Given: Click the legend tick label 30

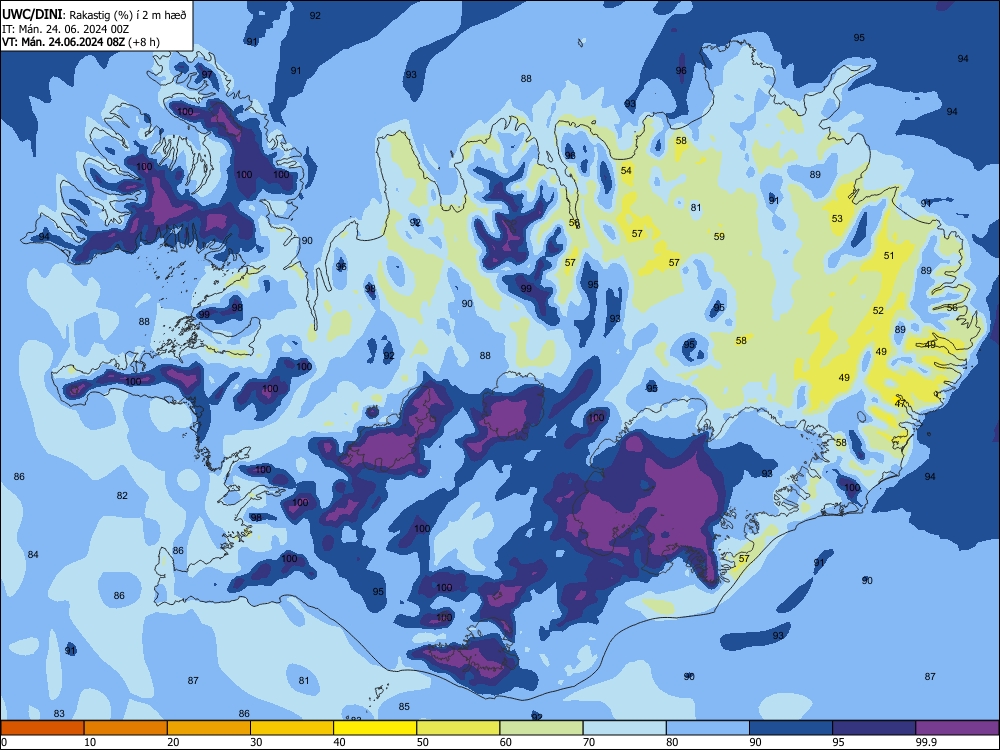Looking at the screenshot, I should pyautogui.click(x=256, y=742).
